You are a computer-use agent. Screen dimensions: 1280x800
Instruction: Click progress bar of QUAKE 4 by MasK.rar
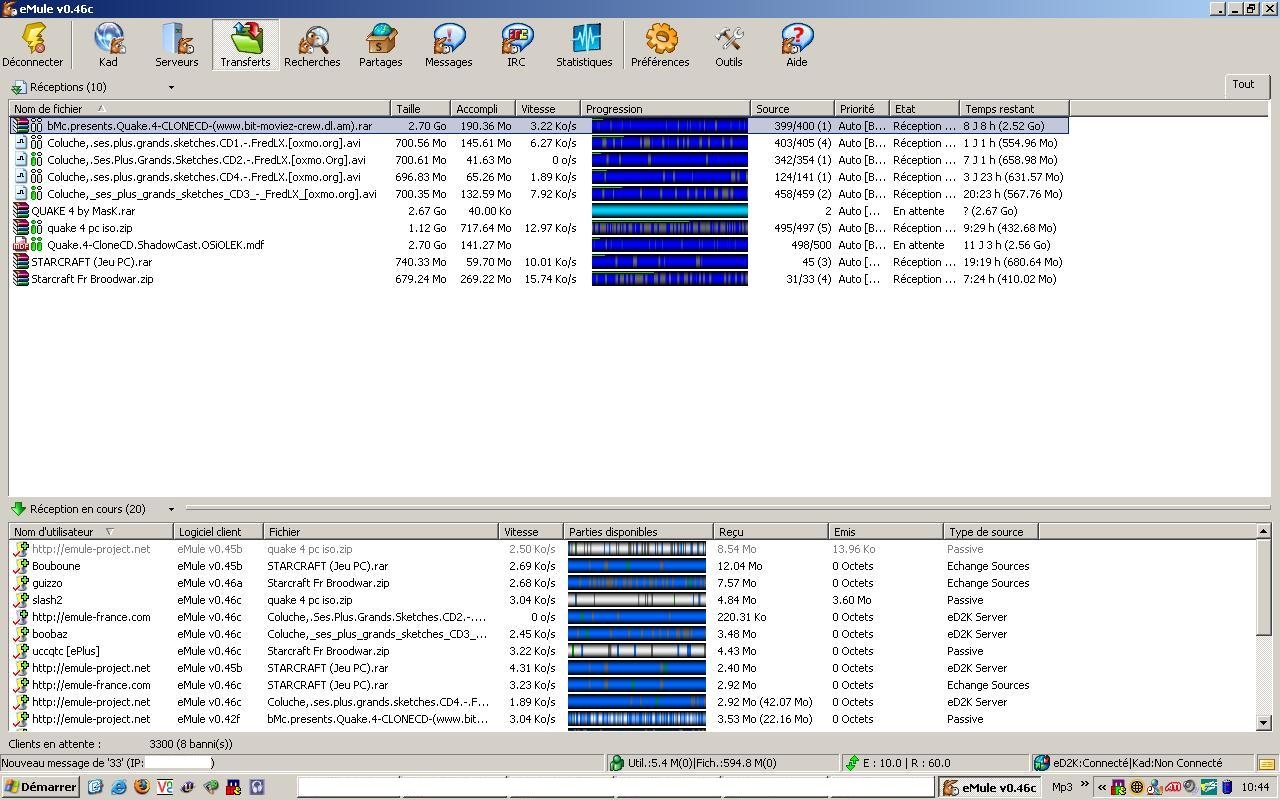point(669,211)
